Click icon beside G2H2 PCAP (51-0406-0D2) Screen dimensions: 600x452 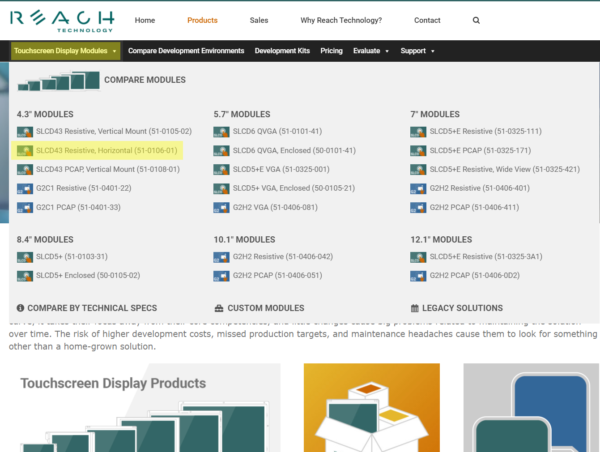click(418, 276)
